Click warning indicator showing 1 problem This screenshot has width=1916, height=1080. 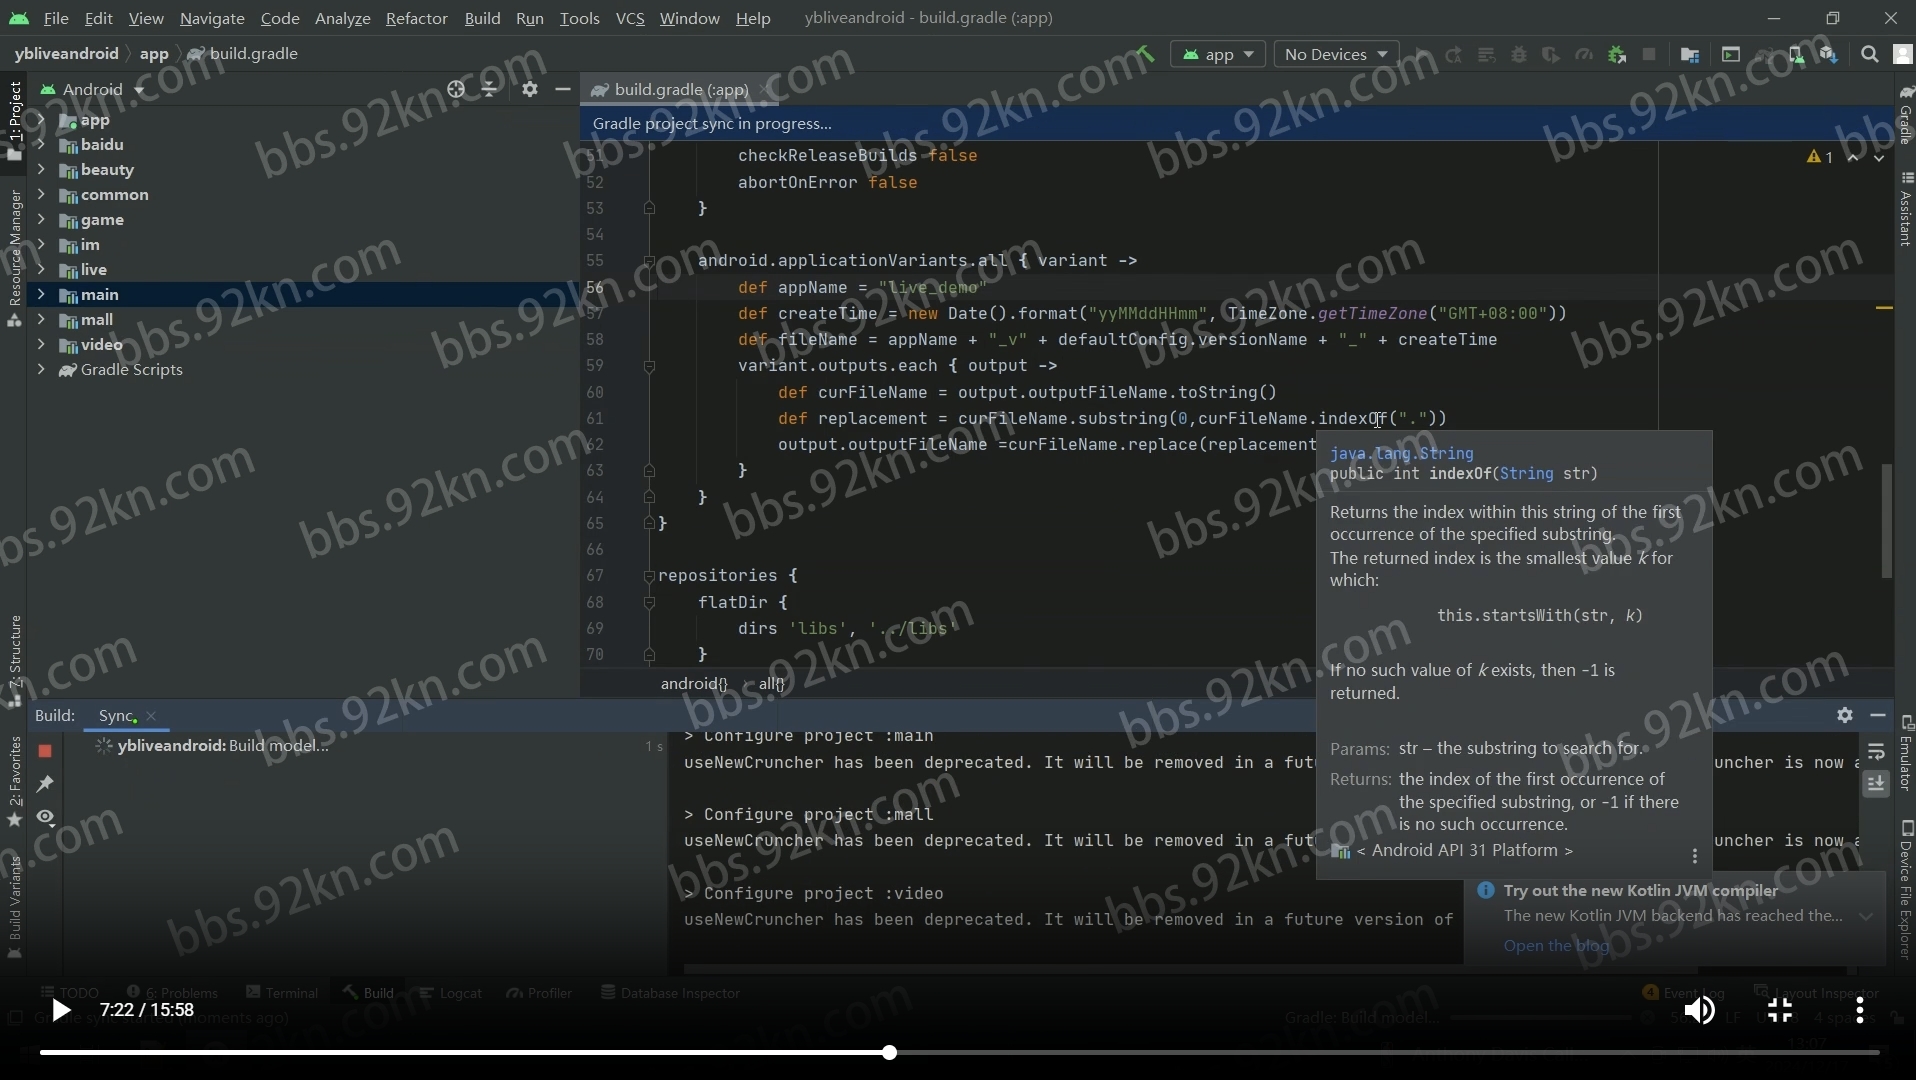[x=1820, y=157]
